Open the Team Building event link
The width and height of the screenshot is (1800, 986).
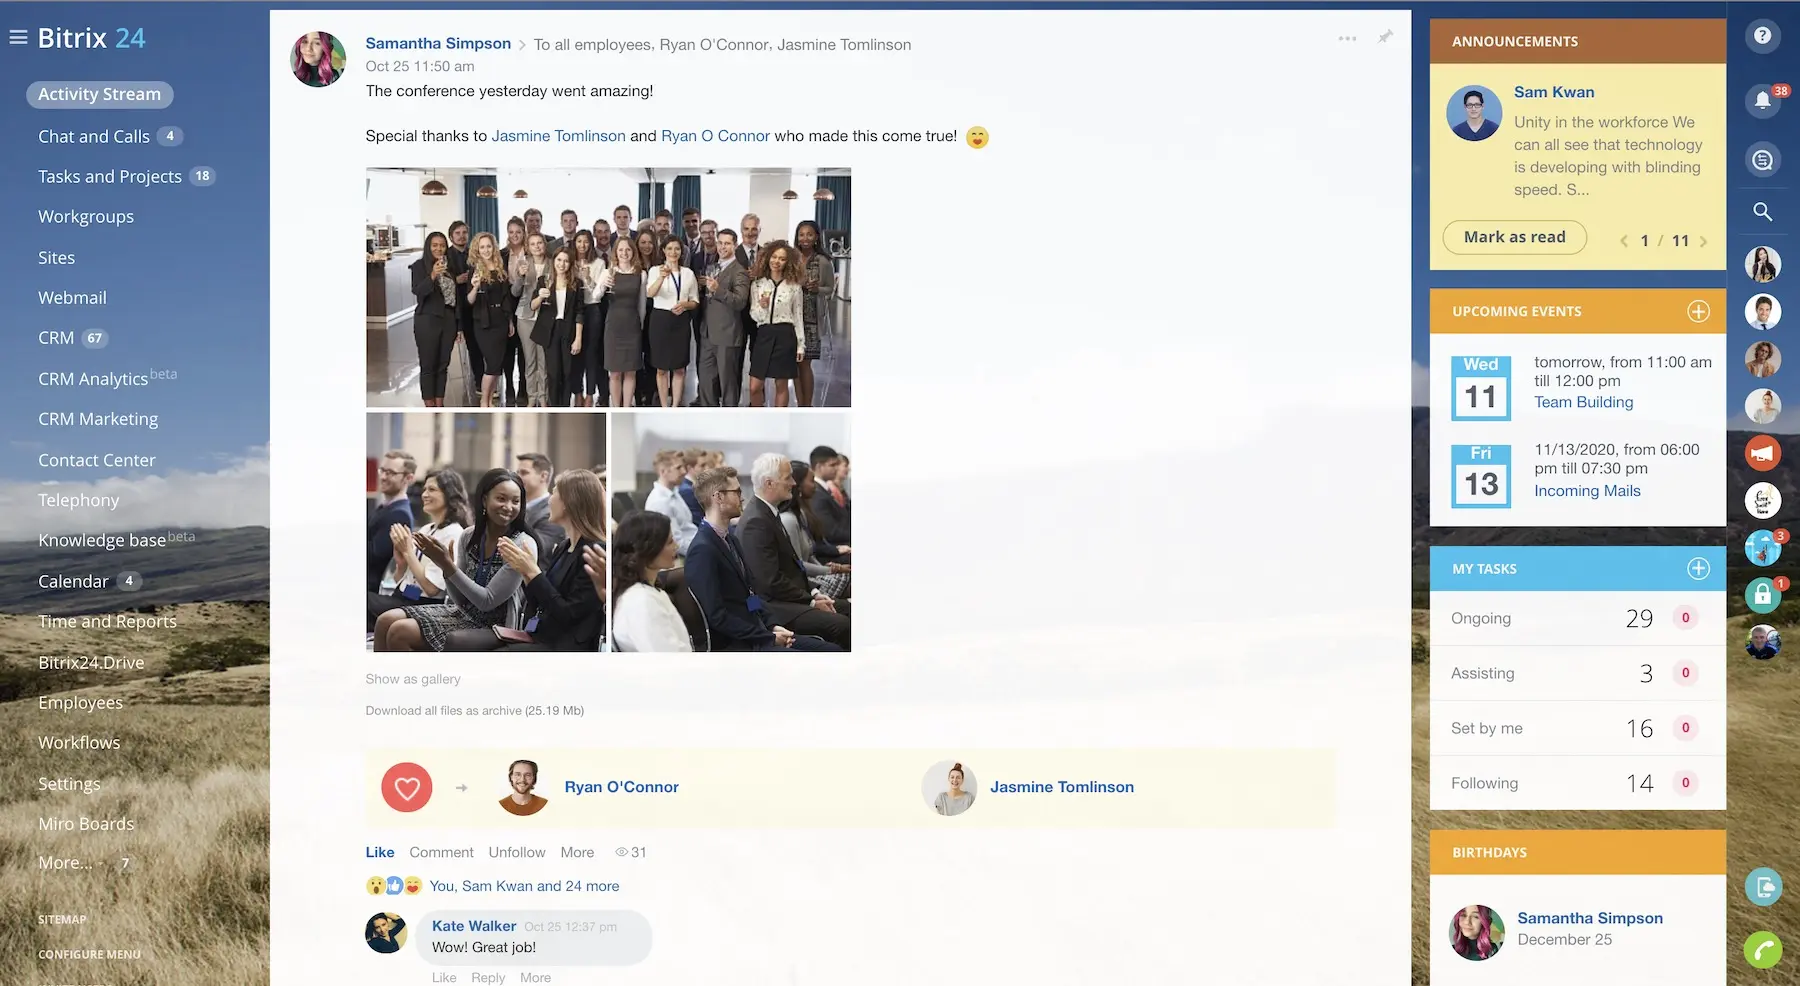(1583, 402)
